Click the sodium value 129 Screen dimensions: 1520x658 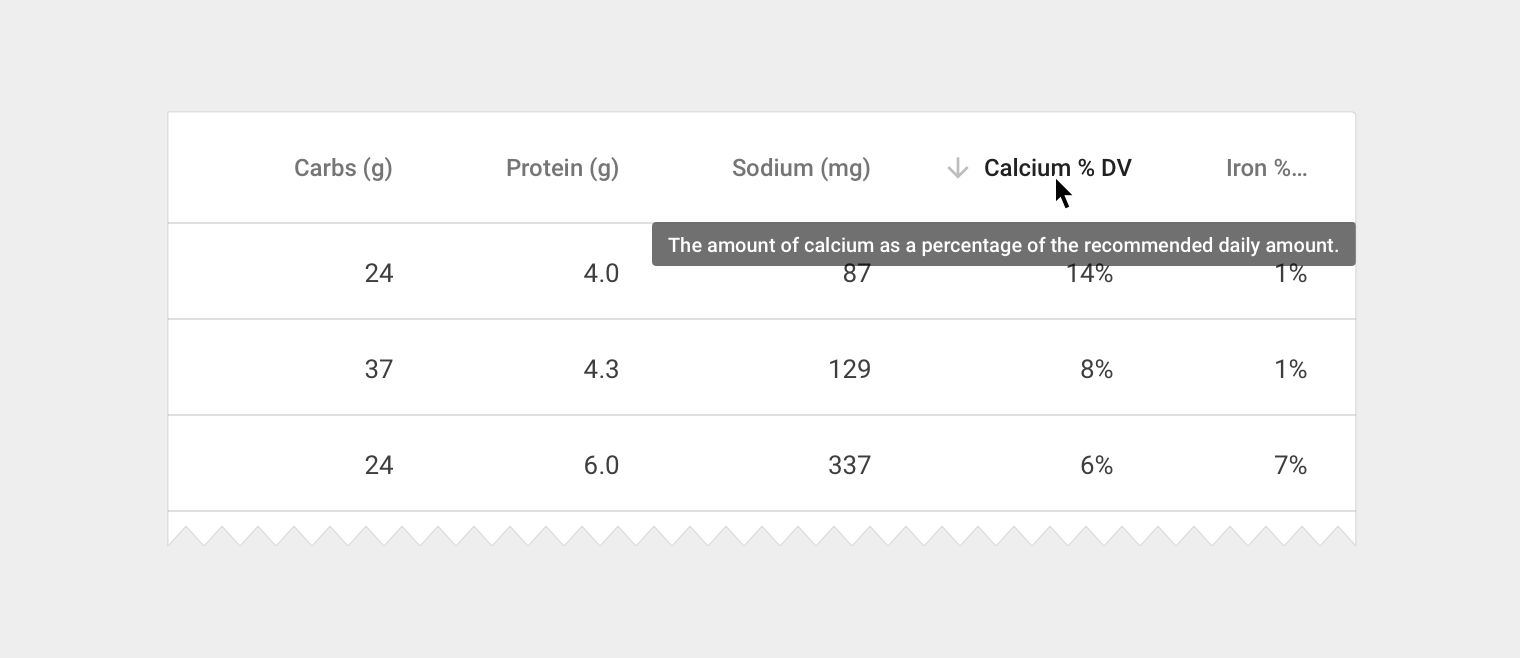click(x=849, y=369)
